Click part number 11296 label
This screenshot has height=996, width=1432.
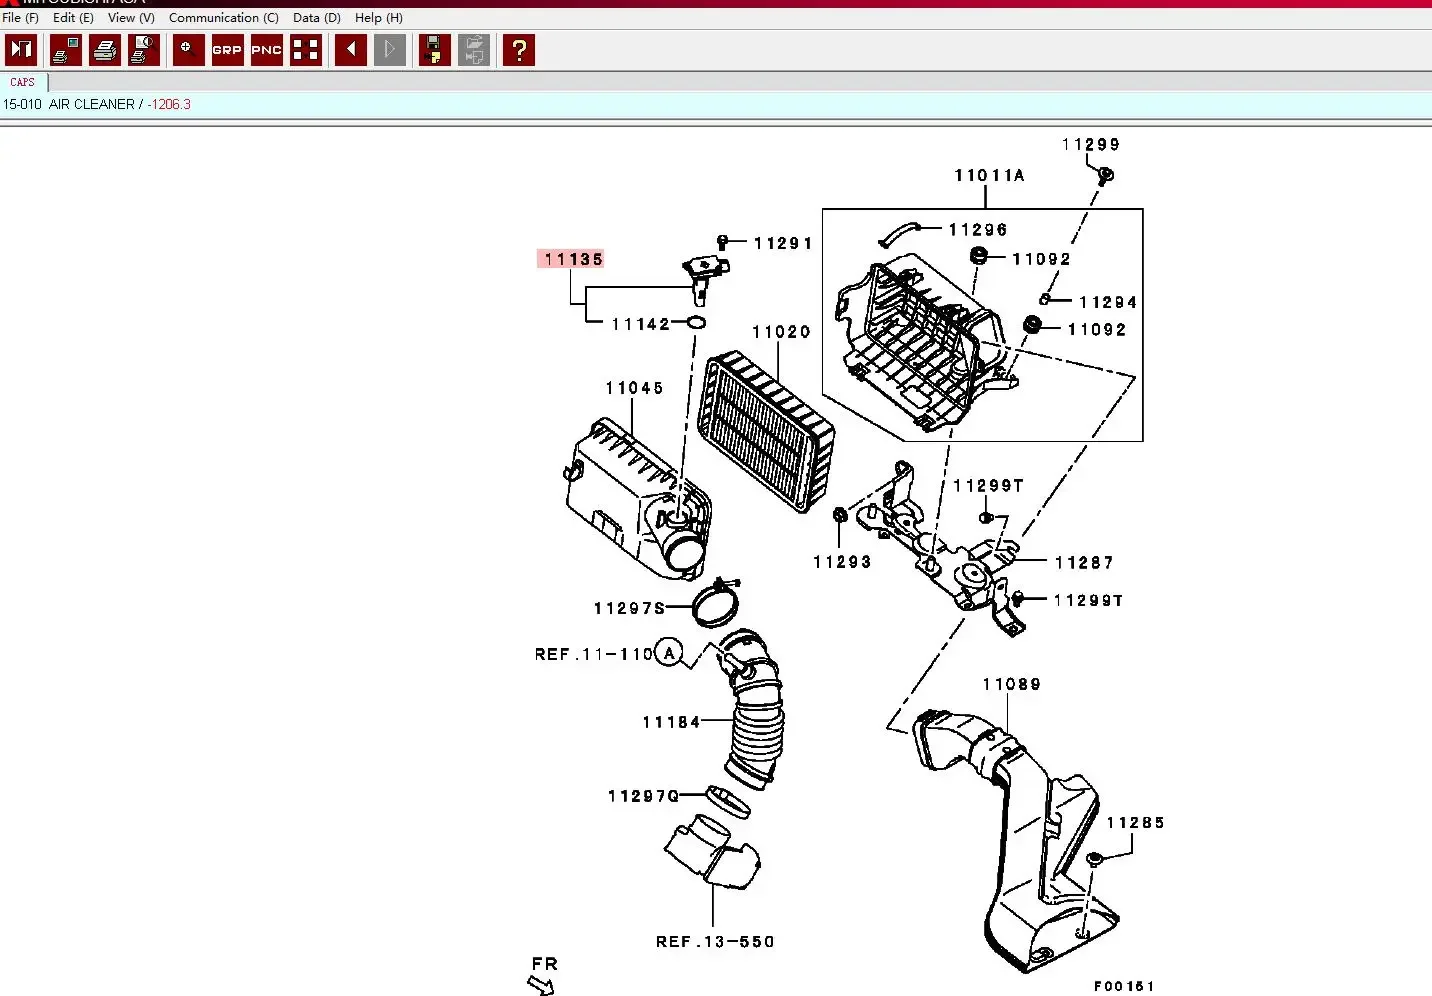978,230
